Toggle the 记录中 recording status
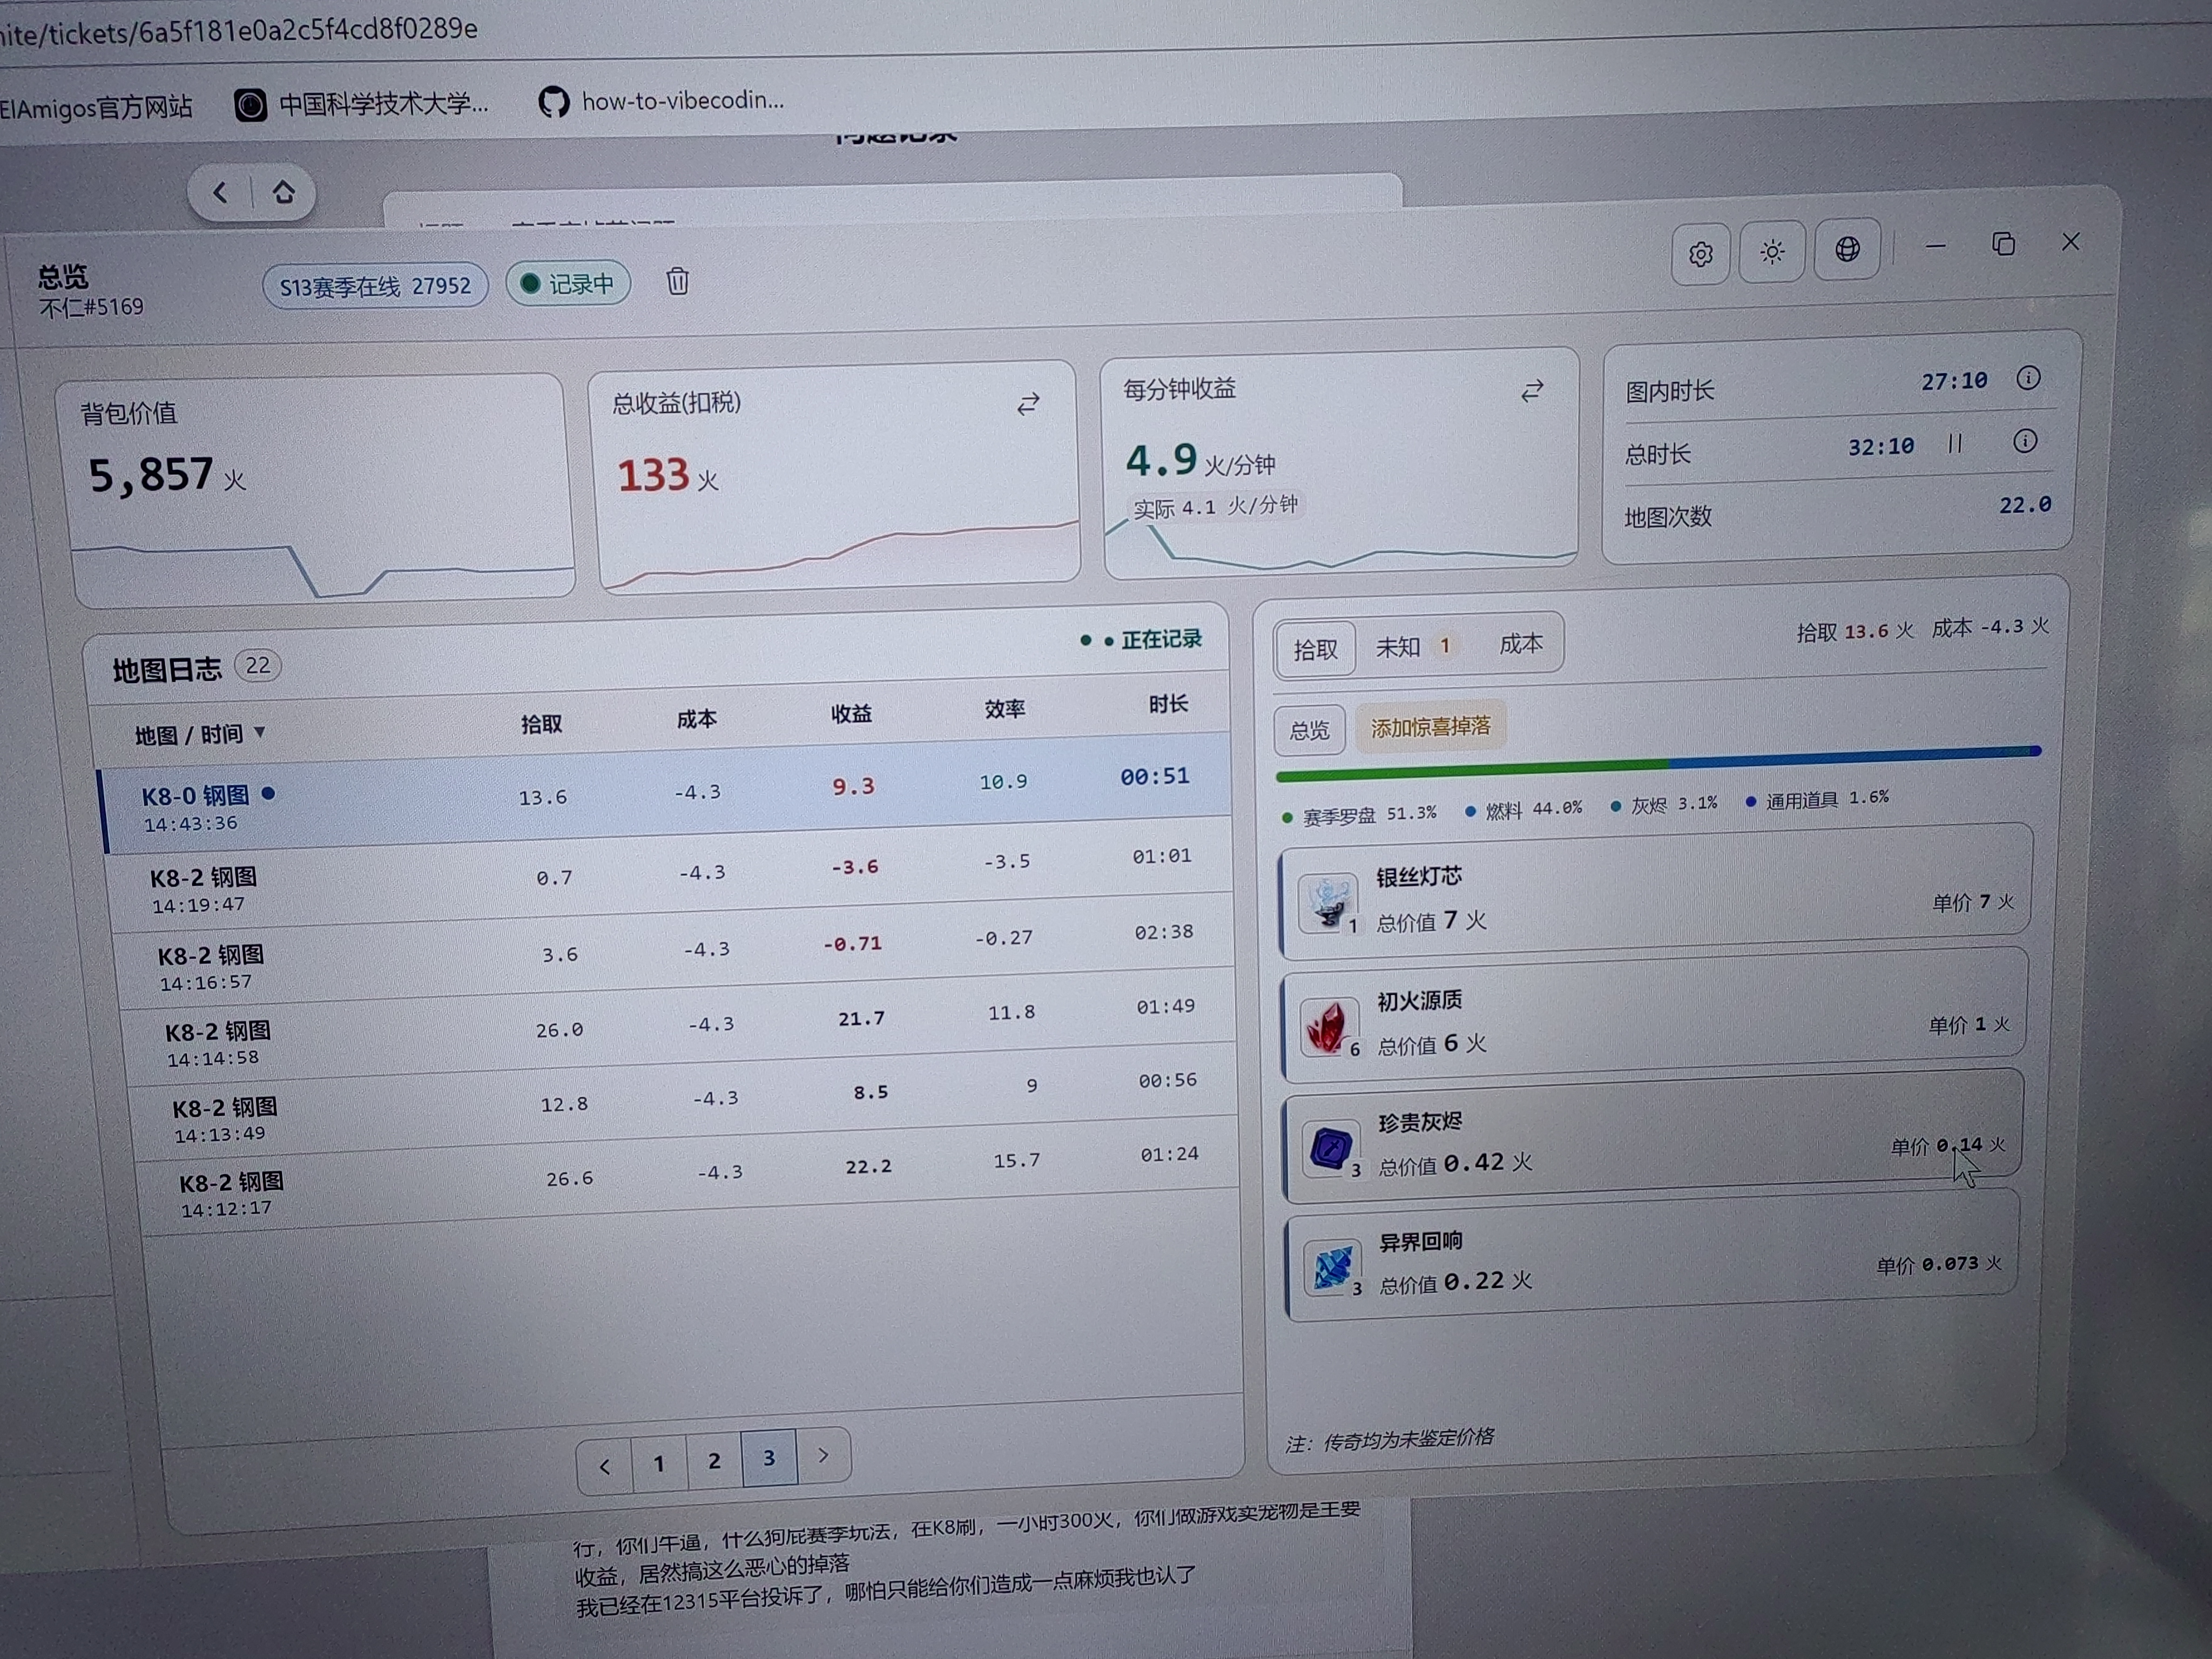Screen dimensions: 2212x1659 point(568,284)
